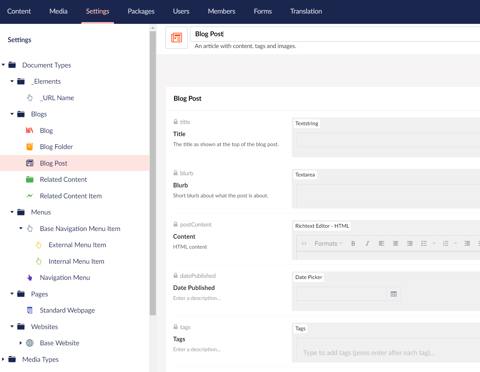Open the numbered list style dropdown arrow
This screenshot has height=372, width=480.
click(456, 243)
